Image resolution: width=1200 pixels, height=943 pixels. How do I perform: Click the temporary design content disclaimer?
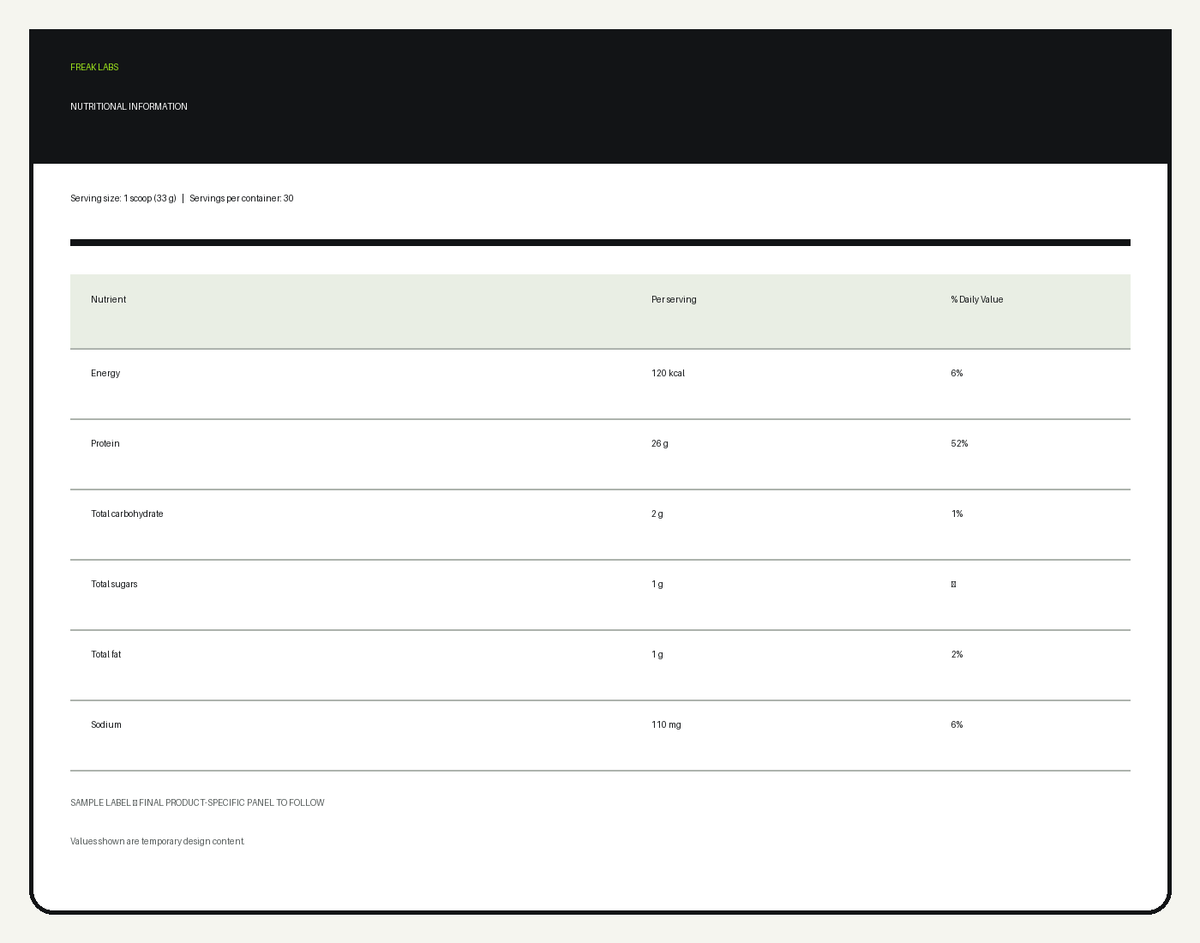157,842
